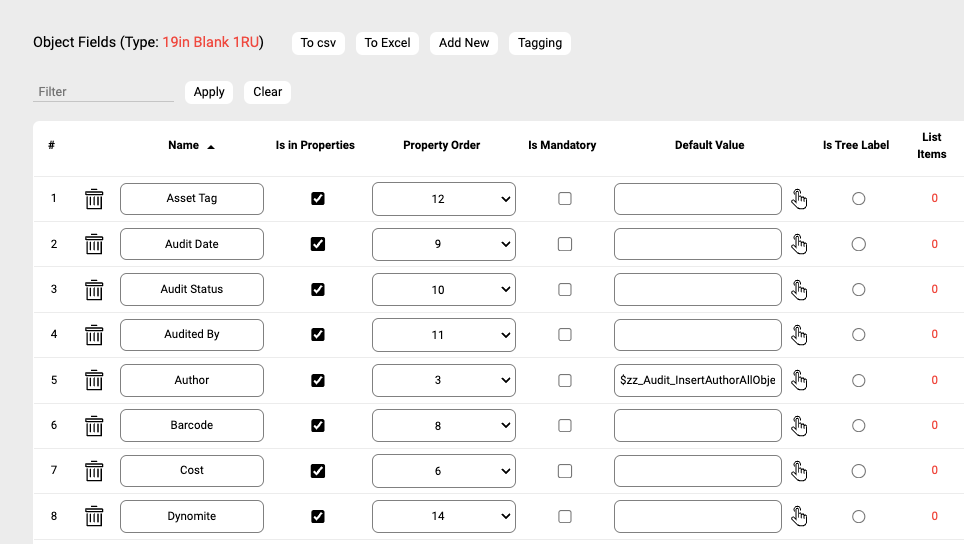Viewport: 964px width, 544px height.
Task: Open Property Order dropdown for Asset Tag
Action: [443, 199]
